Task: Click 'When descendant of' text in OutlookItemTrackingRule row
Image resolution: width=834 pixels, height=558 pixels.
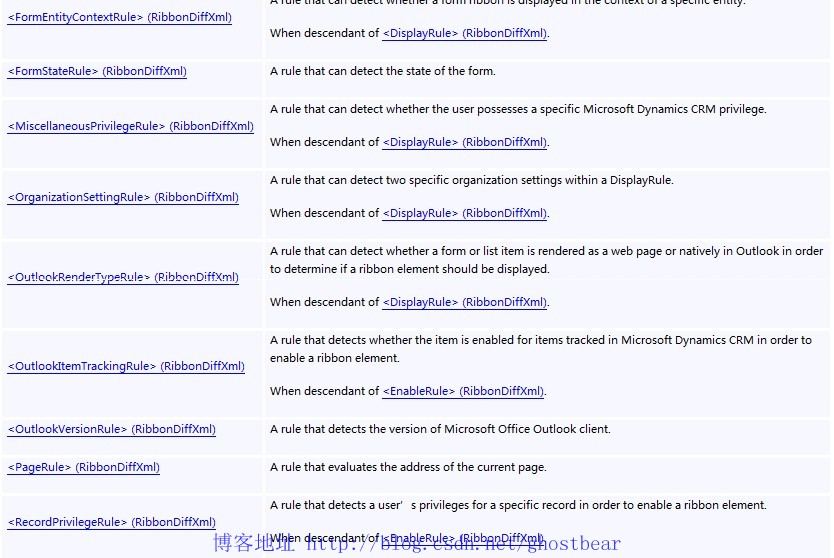Action: click(x=324, y=391)
